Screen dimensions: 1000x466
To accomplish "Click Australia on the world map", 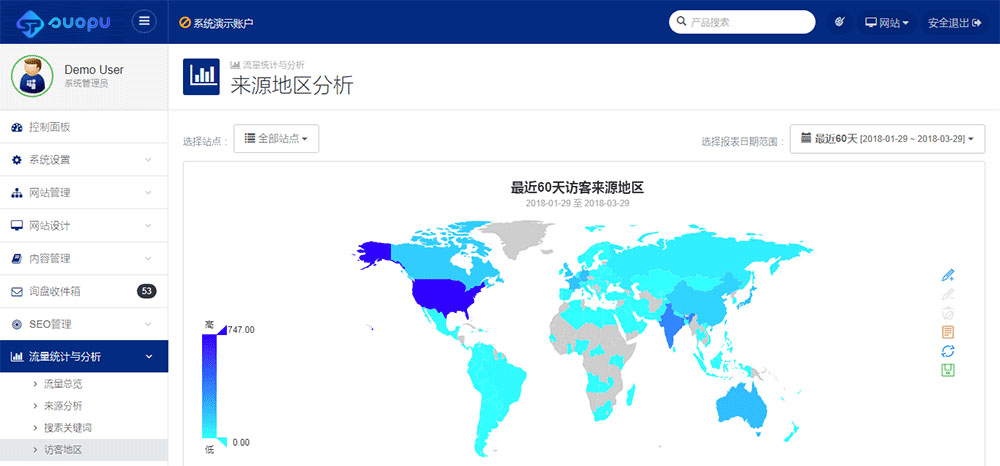I will coord(741,406).
